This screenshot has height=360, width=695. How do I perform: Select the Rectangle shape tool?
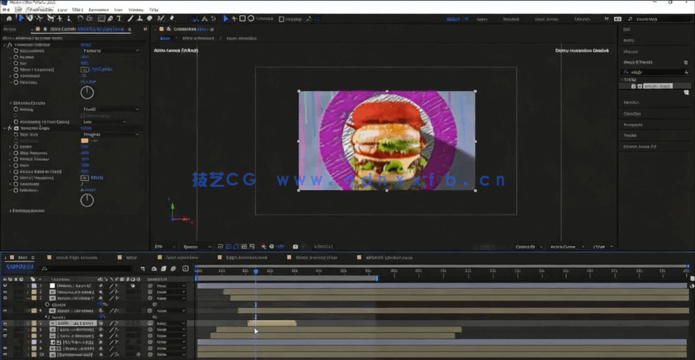coord(101,19)
